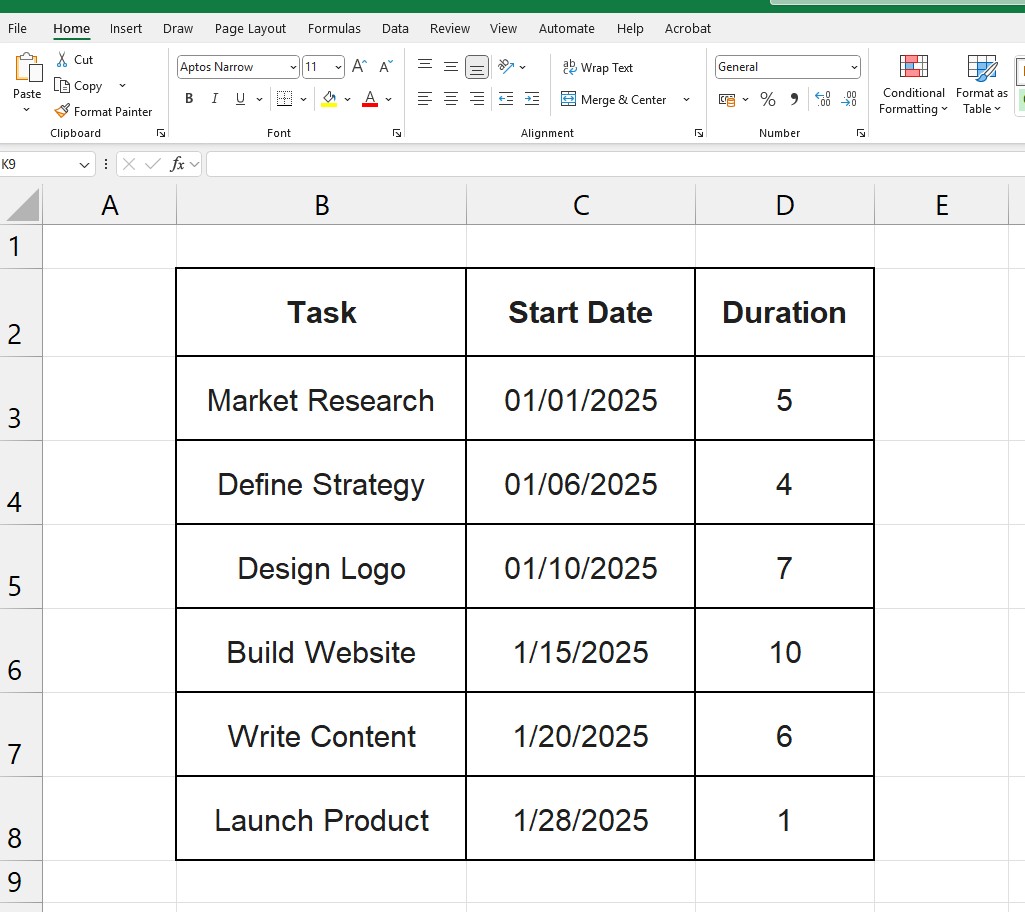The image size is (1025, 912).
Task: Open the font name dropdown showing Aptos Narrow
Action: pyautogui.click(x=291, y=66)
